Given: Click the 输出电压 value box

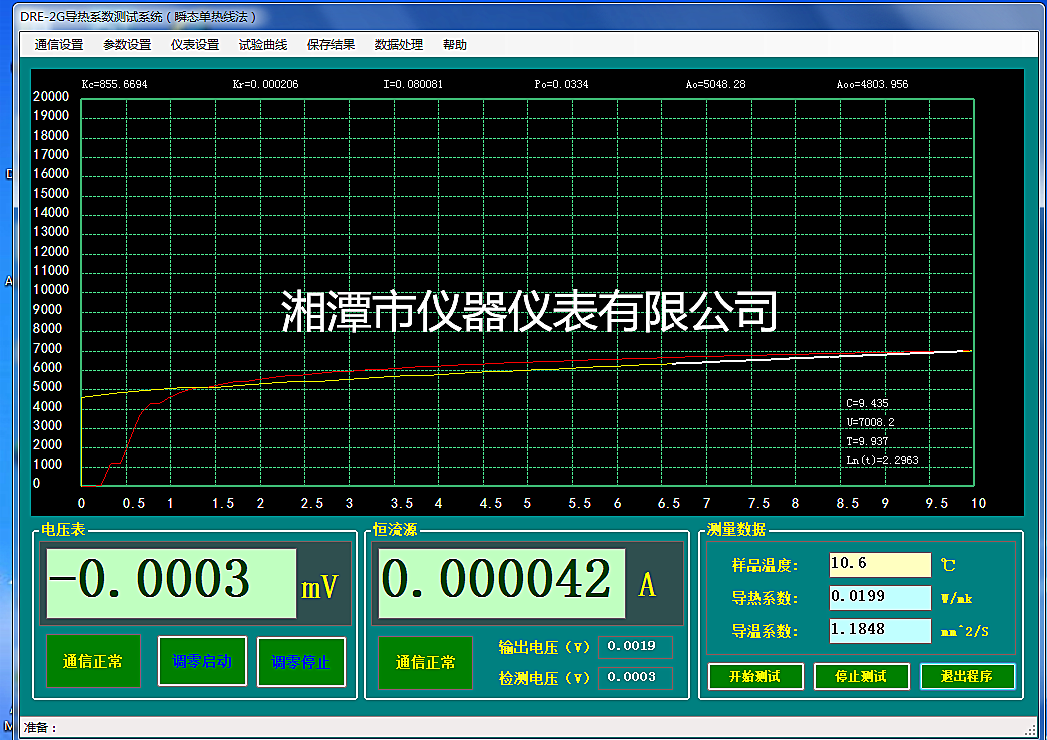Looking at the screenshot, I should point(634,646).
